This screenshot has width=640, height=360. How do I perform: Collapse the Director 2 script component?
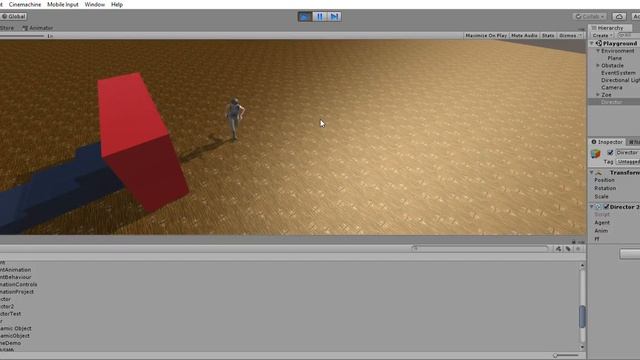(591, 207)
